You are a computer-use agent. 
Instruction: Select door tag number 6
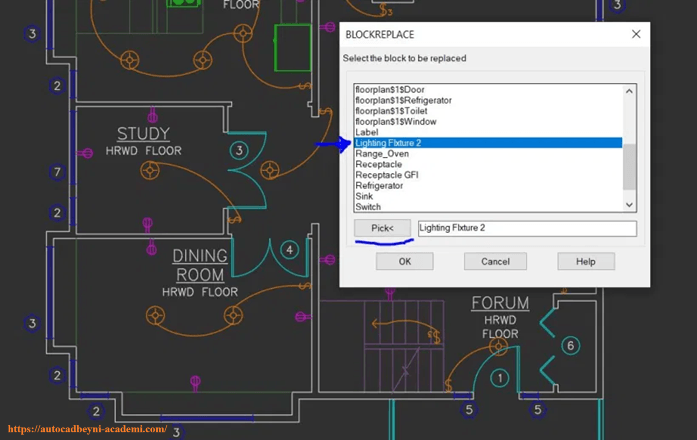[x=571, y=345]
